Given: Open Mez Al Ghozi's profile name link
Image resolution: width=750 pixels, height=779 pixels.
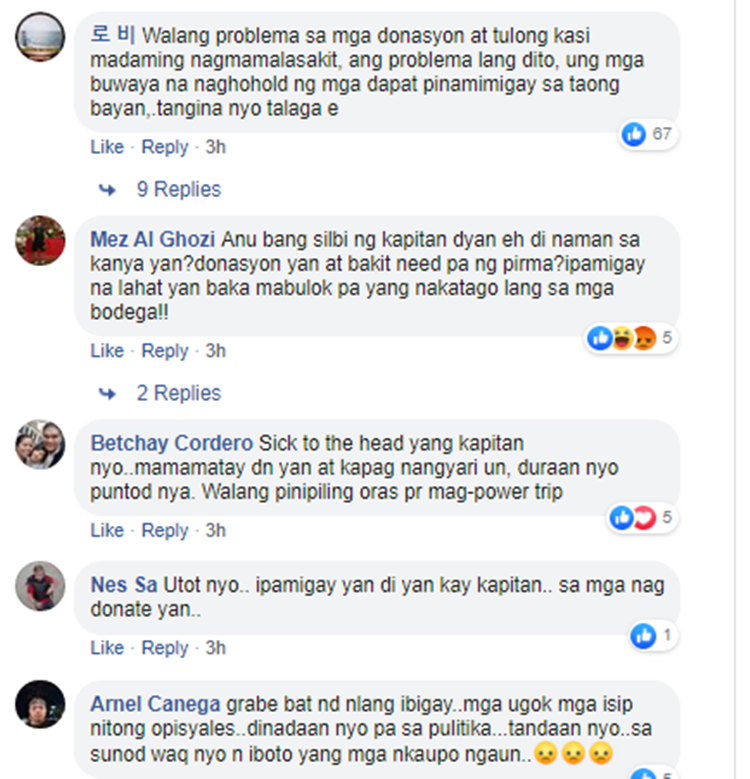Looking at the screenshot, I should [152, 239].
